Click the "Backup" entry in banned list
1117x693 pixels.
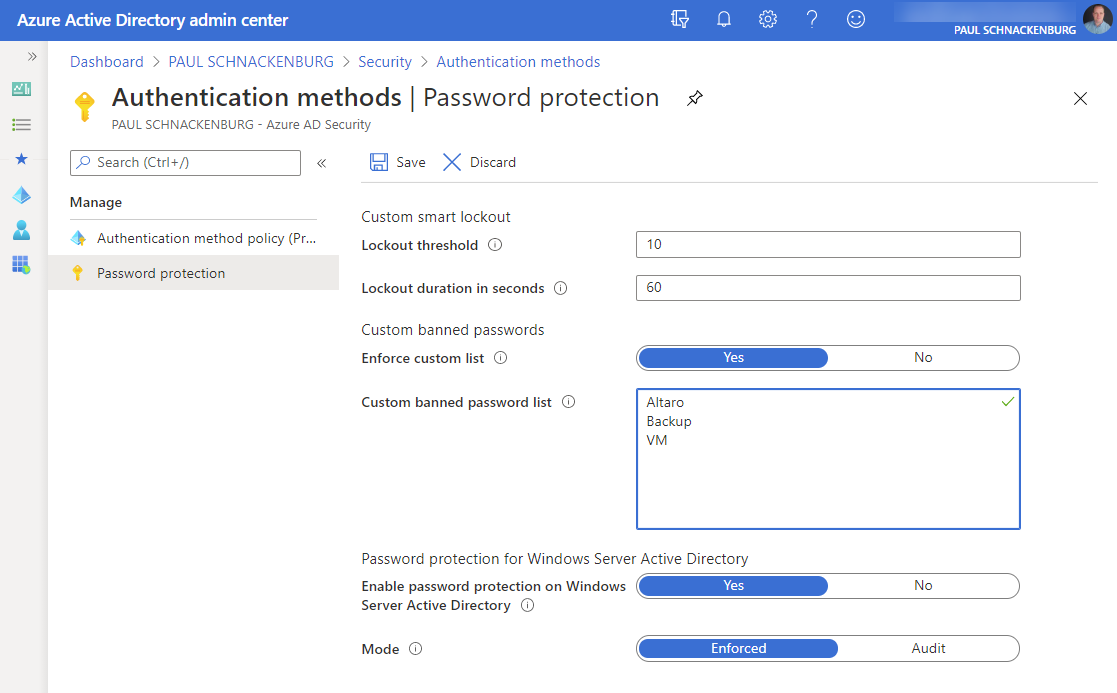click(669, 421)
